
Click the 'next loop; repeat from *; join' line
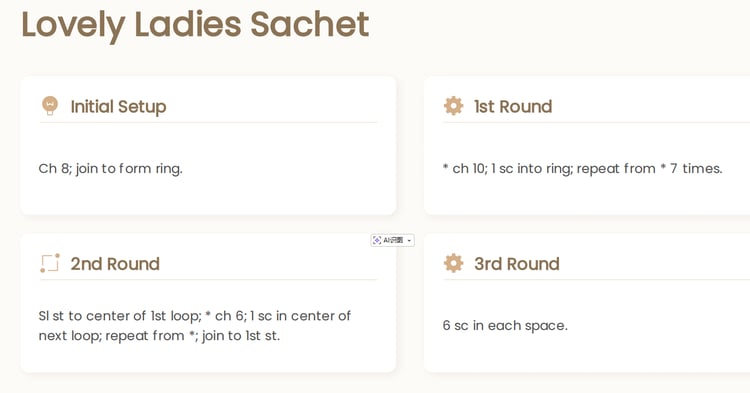pos(159,335)
